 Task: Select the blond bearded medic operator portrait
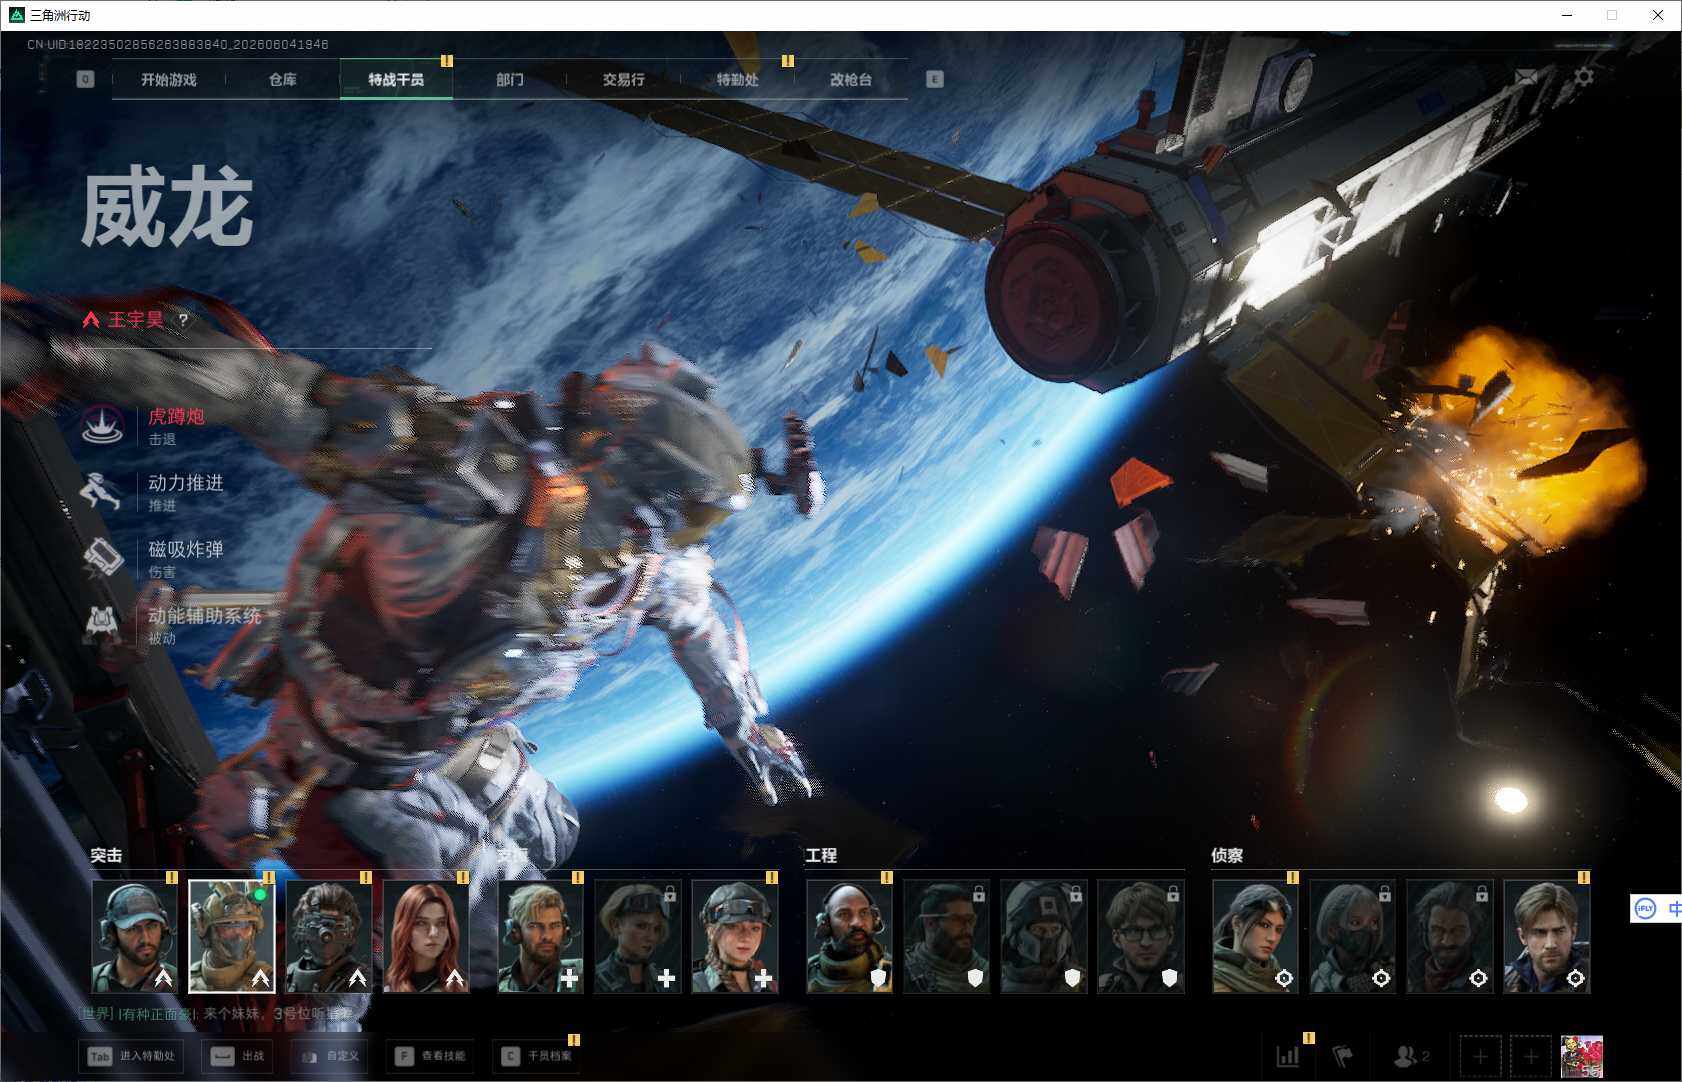(x=541, y=936)
